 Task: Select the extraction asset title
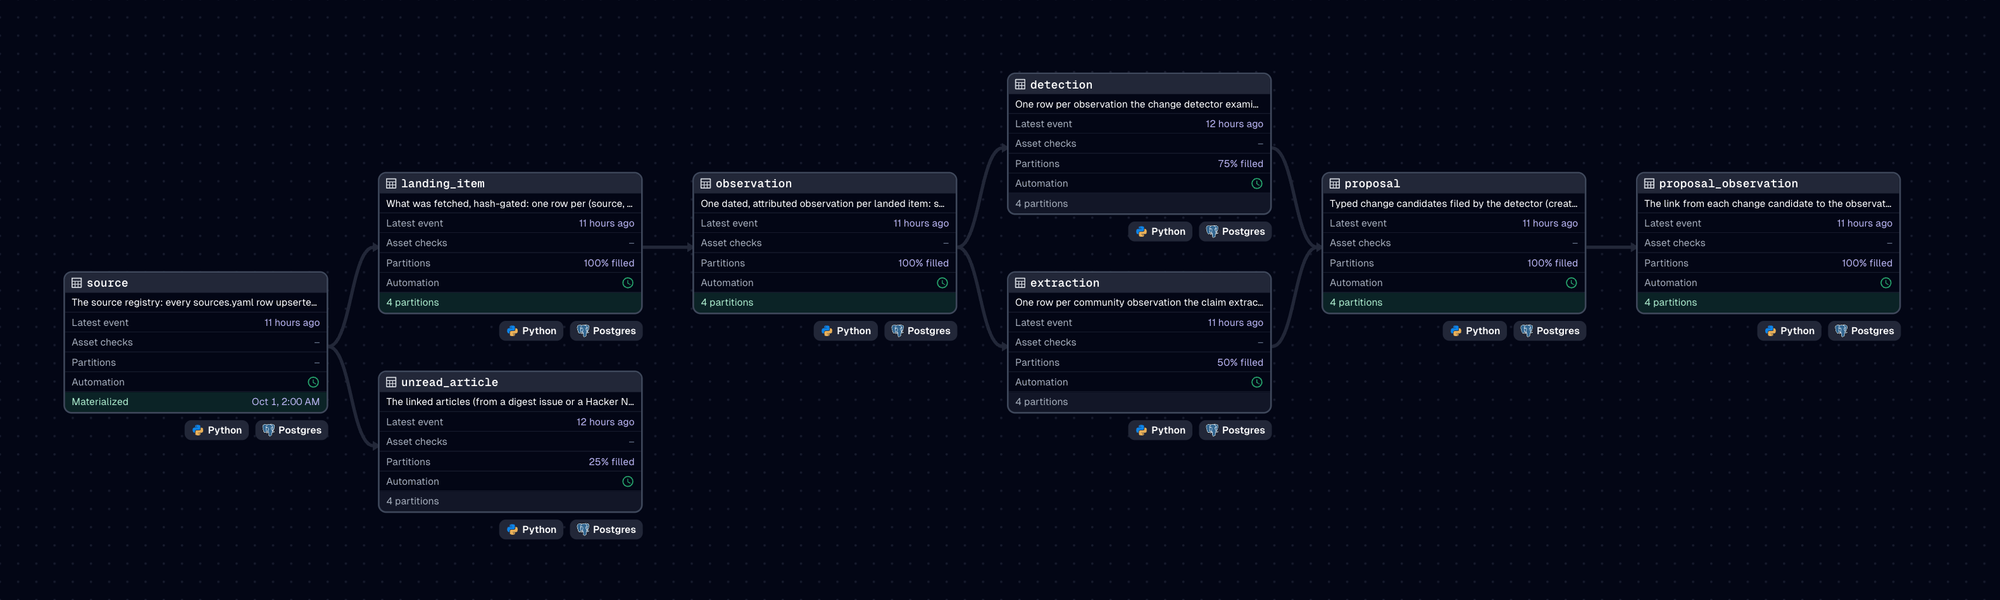tap(1064, 283)
